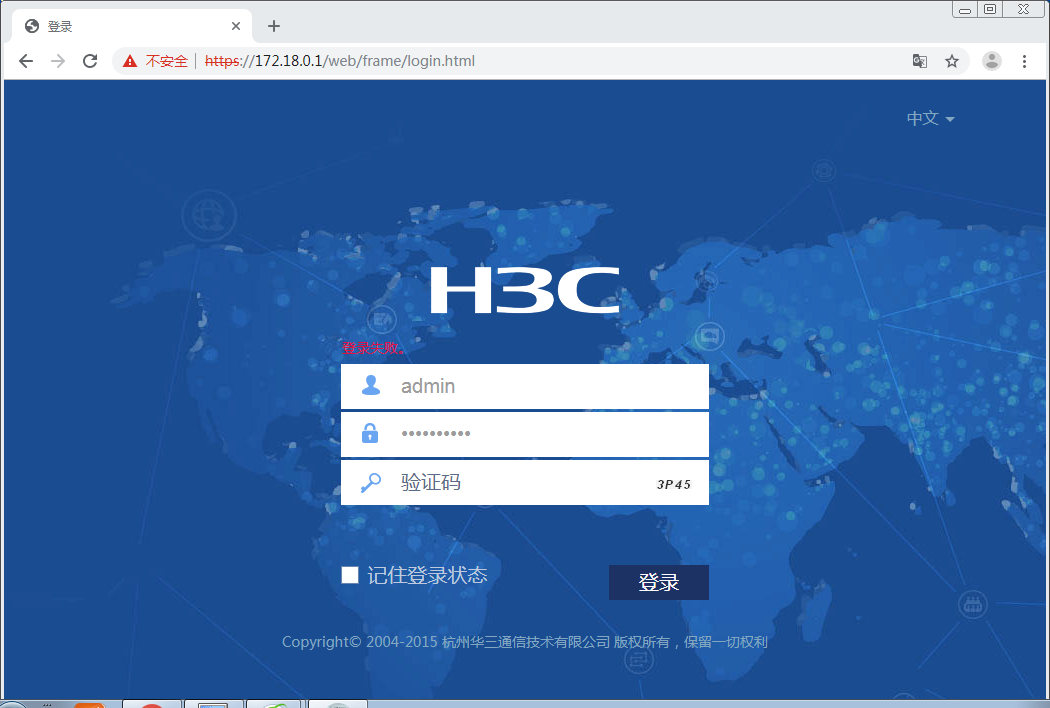Click the browser forward arrow

click(x=58, y=61)
